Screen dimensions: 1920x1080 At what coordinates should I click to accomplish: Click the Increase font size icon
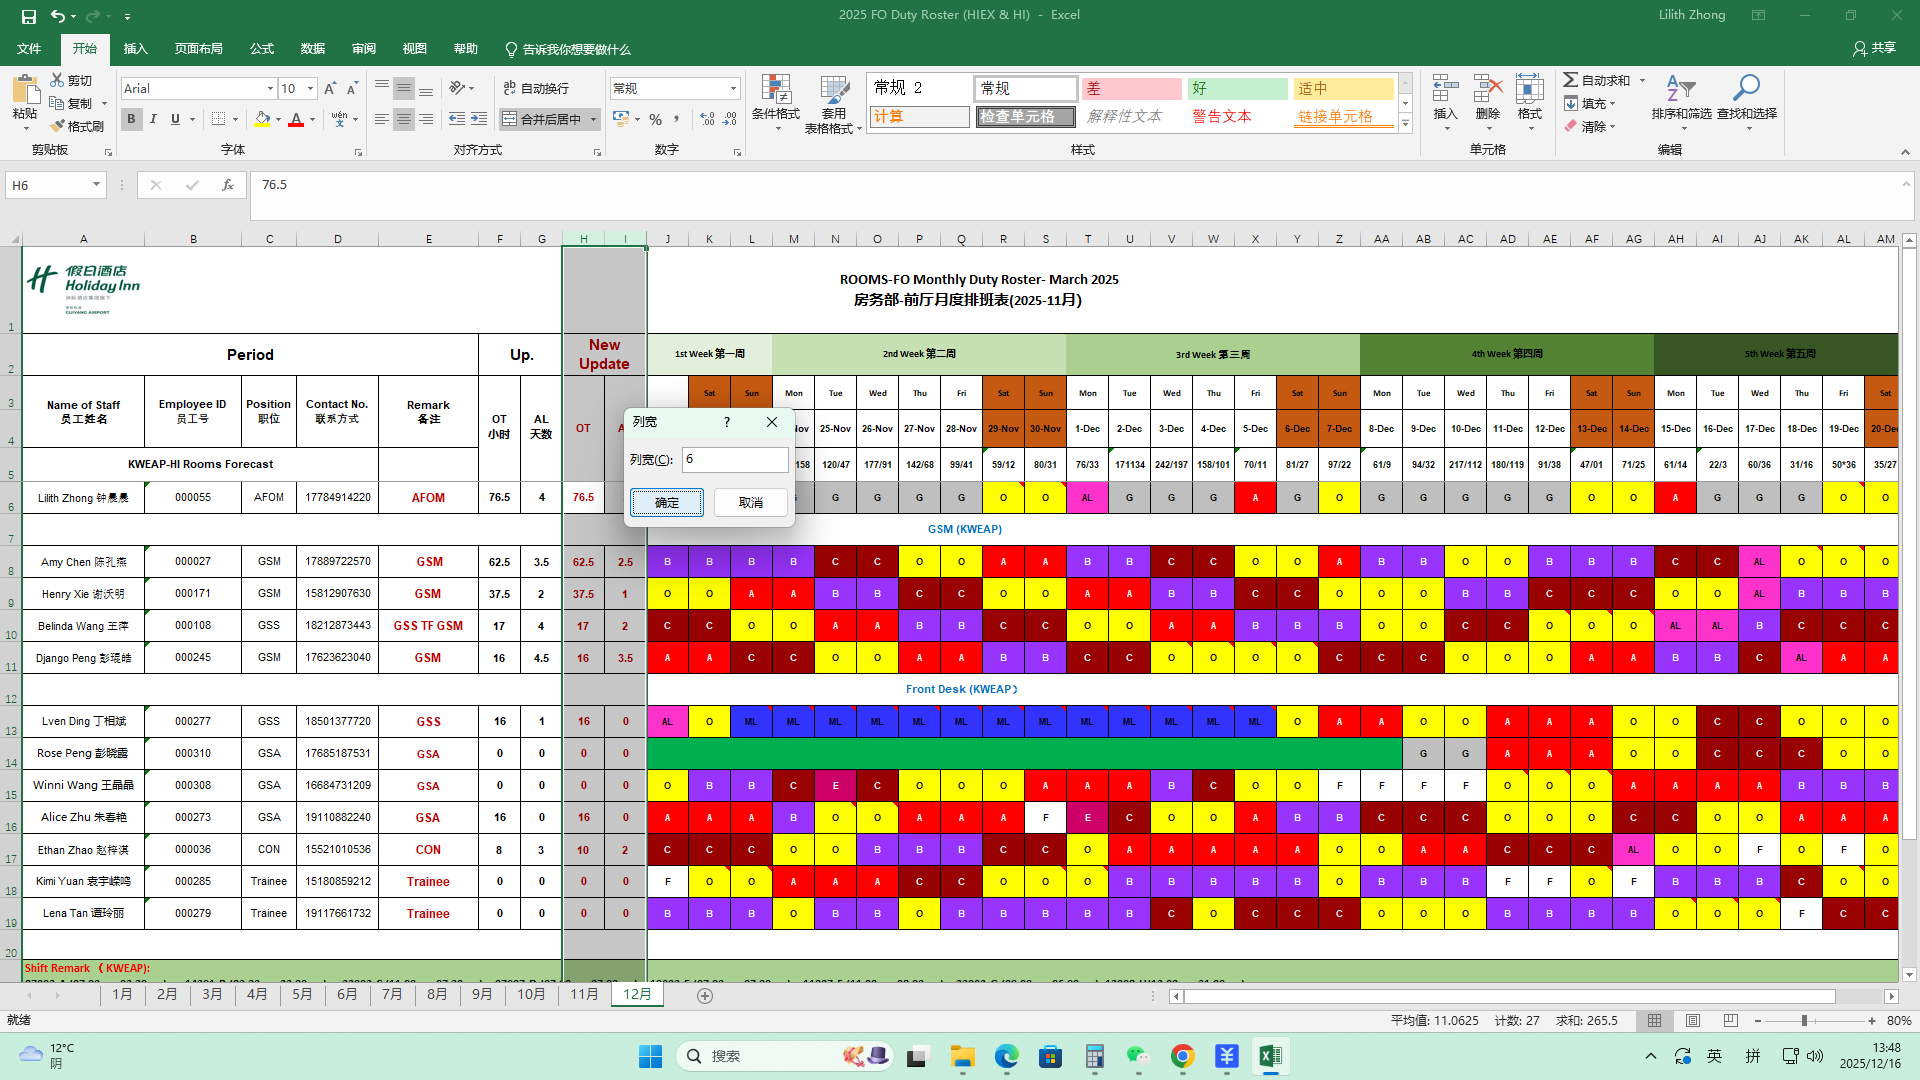point(330,89)
